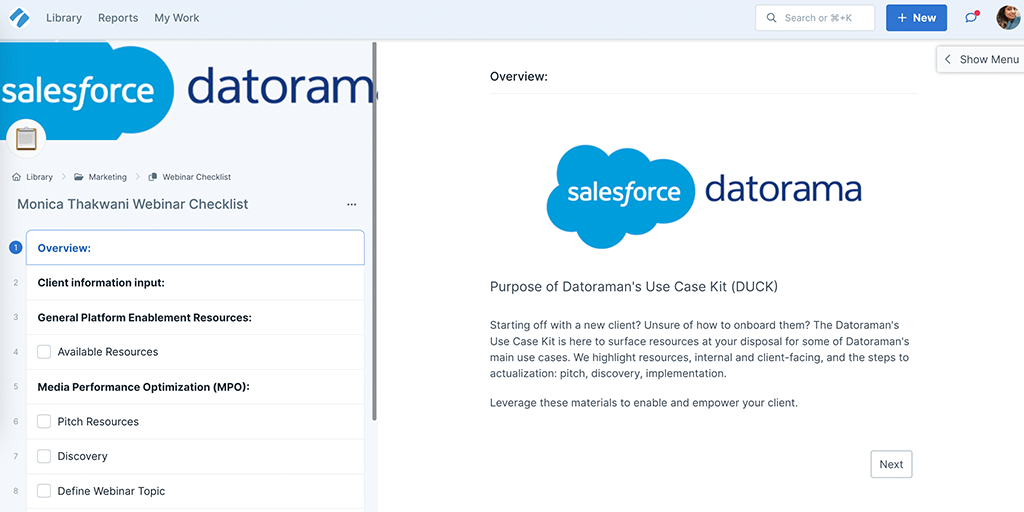The image size is (1024, 512).
Task: Go to My Work
Action: click(177, 18)
